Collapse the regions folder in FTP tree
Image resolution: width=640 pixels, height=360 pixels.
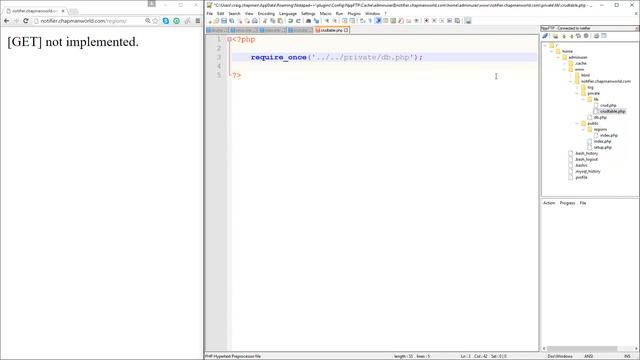584,129
